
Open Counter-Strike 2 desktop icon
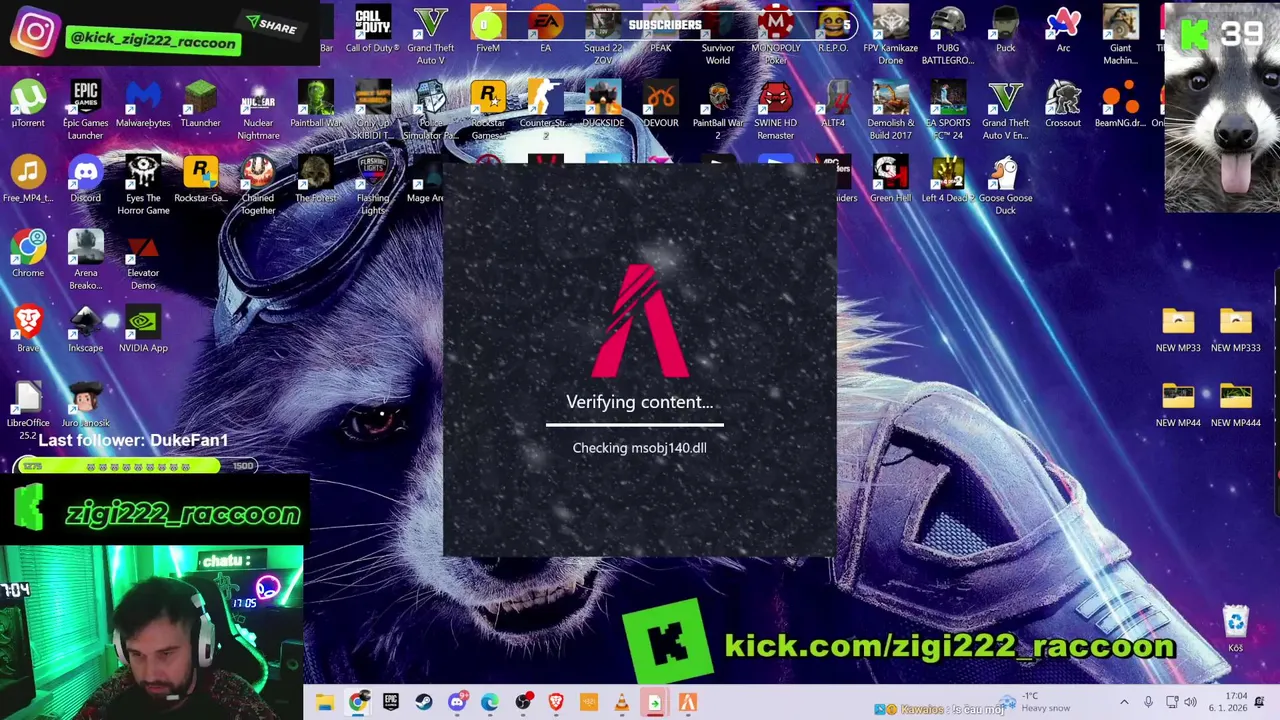coord(545,111)
